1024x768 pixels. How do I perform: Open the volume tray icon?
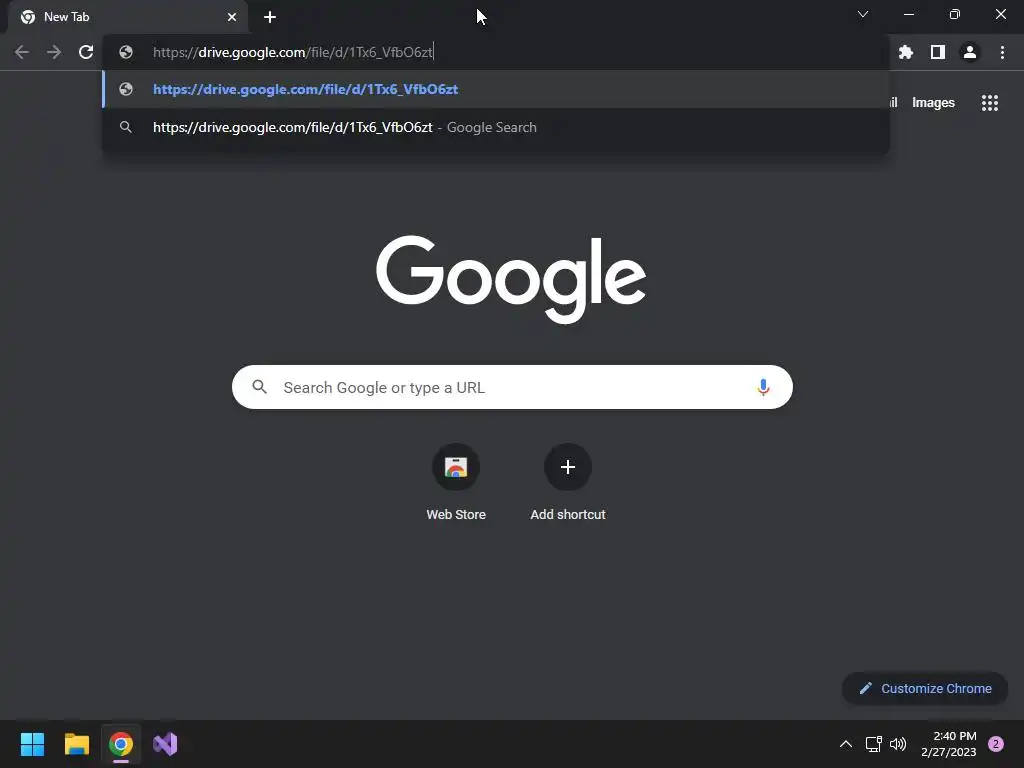pos(898,744)
